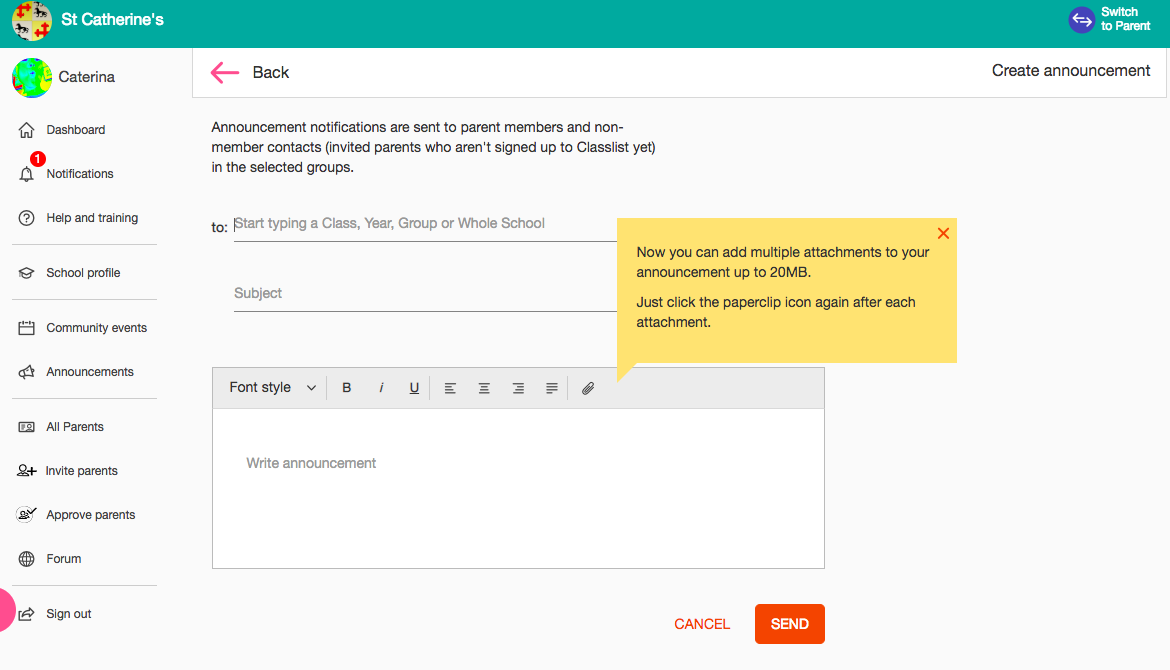Align announcement text left
Viewport: 1170px width, 670px height.
[x=450, y=388]
